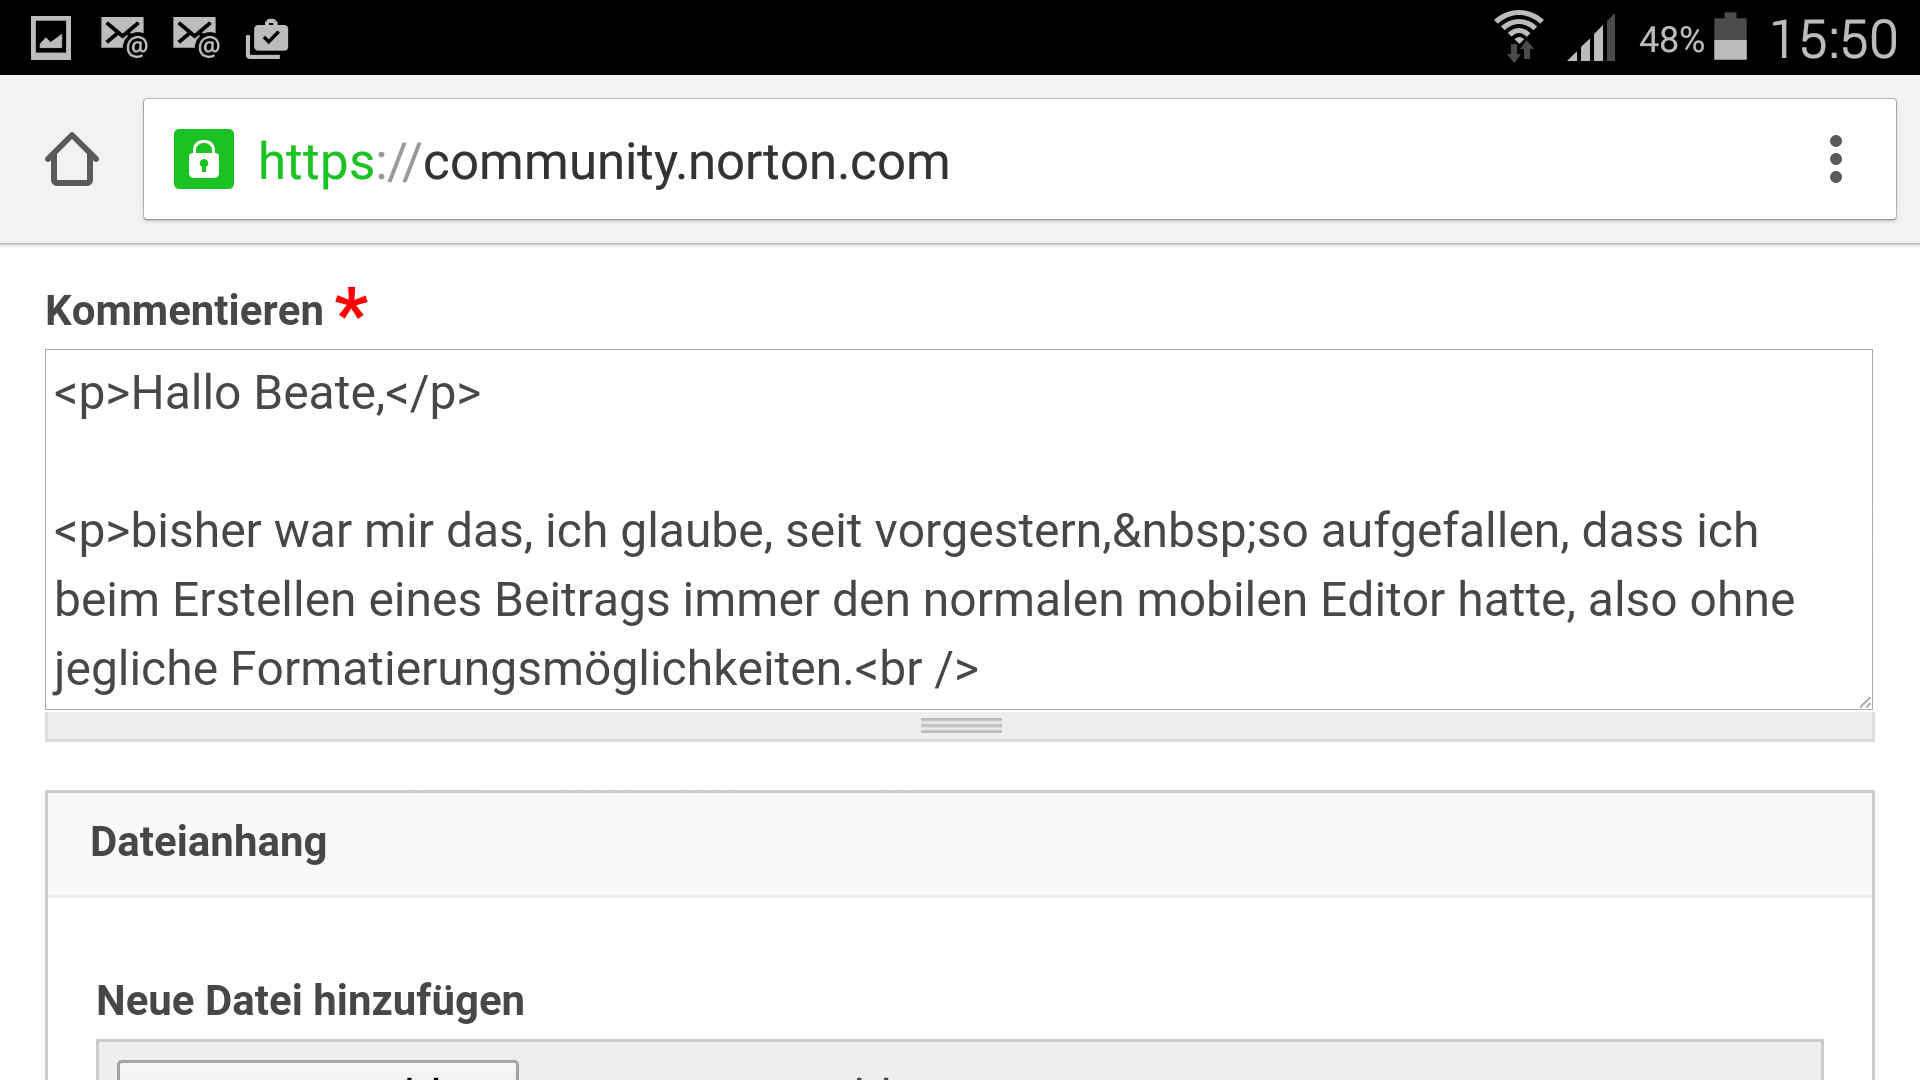
Task: Click the green padlock security icon
Action: (x=204, y=159)
